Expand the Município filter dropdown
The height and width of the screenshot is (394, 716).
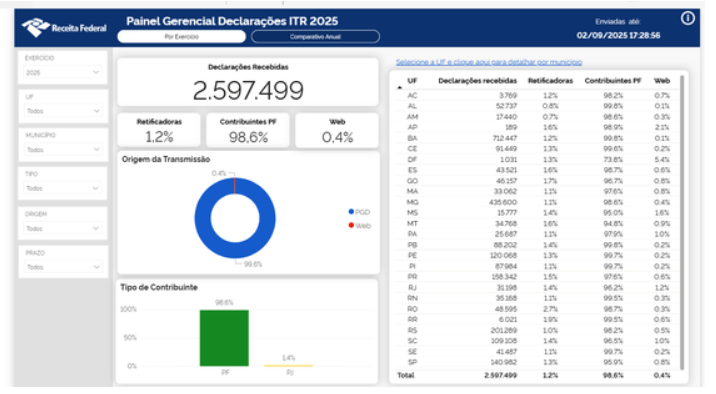pyautogui.click(x=63, y=149)
